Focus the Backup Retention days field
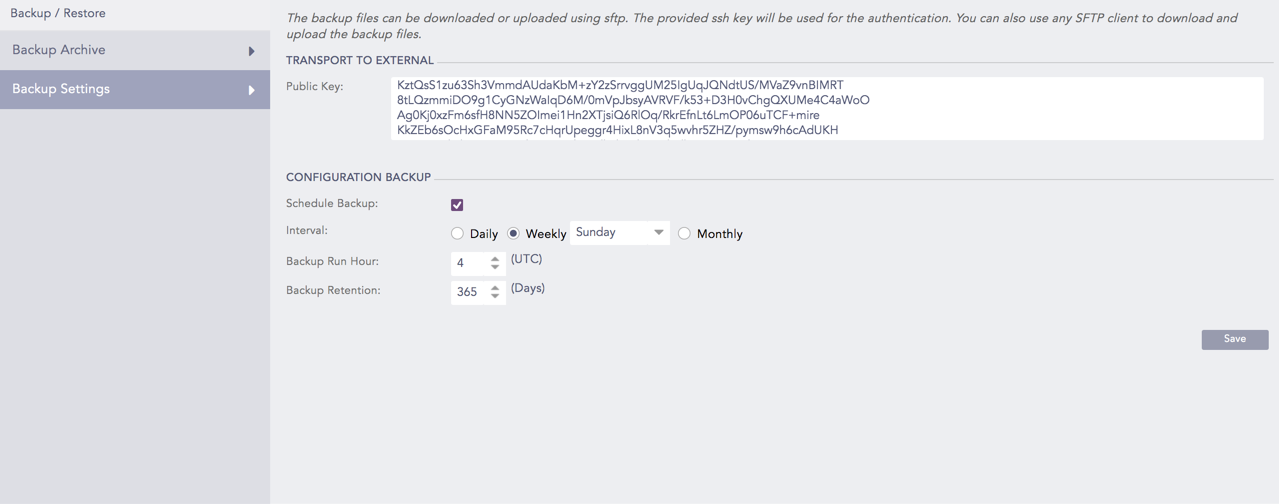 (468, 292)
